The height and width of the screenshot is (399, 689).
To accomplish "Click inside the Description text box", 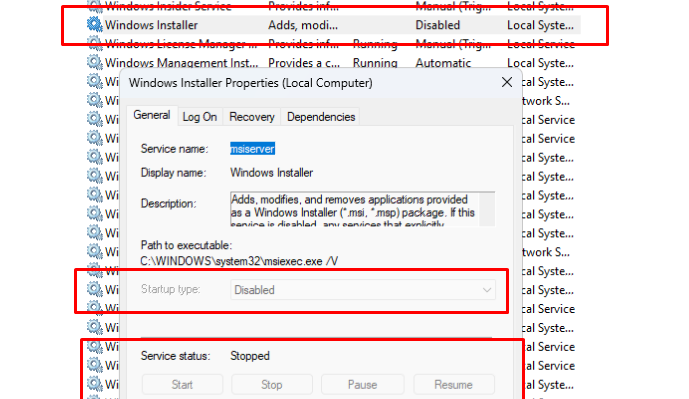I will [354, 209].
